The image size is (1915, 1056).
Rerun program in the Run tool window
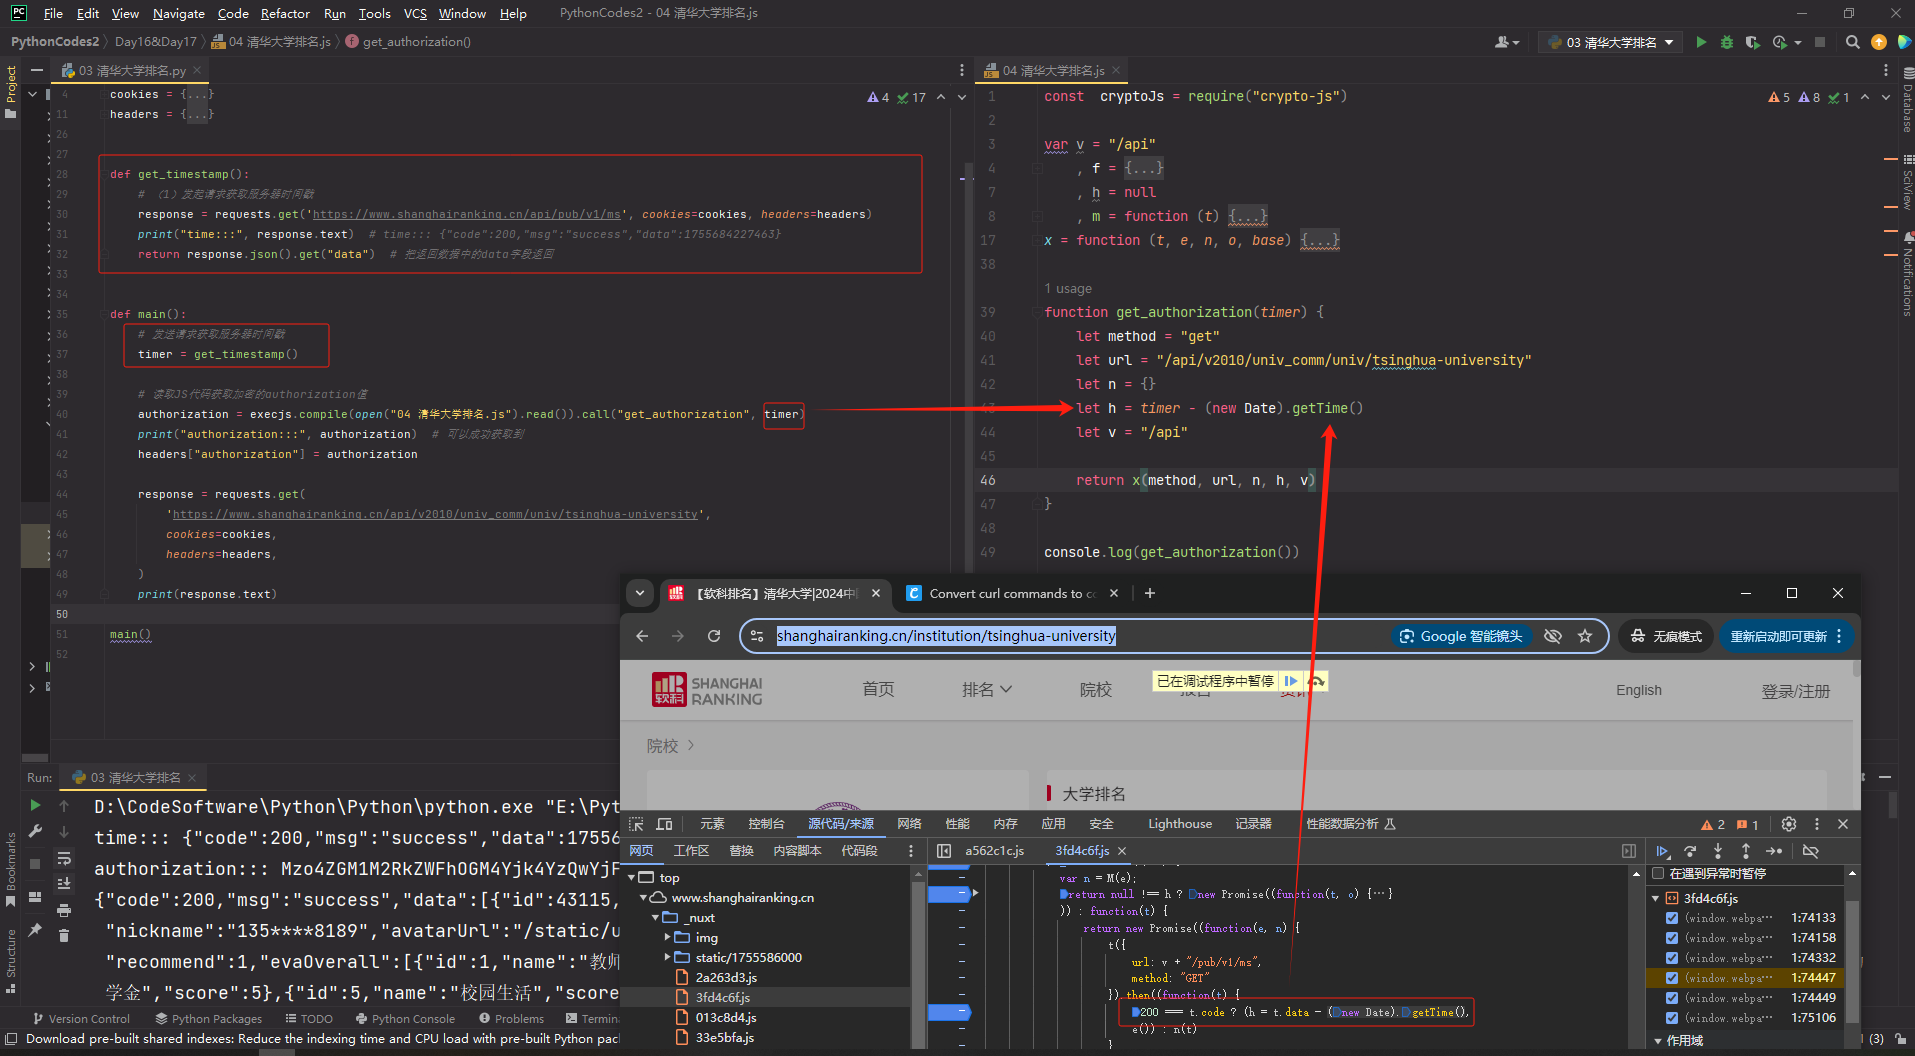pos(36,805)
